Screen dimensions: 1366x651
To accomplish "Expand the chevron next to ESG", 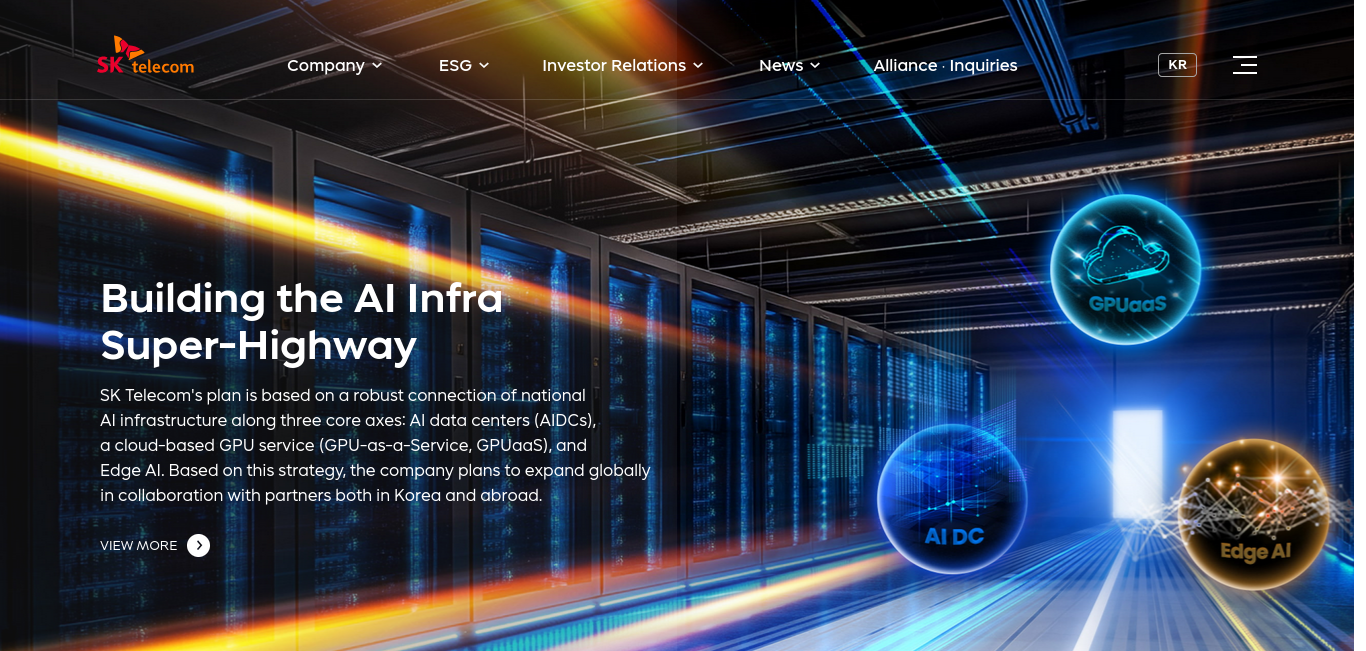I will click(484, 65).
